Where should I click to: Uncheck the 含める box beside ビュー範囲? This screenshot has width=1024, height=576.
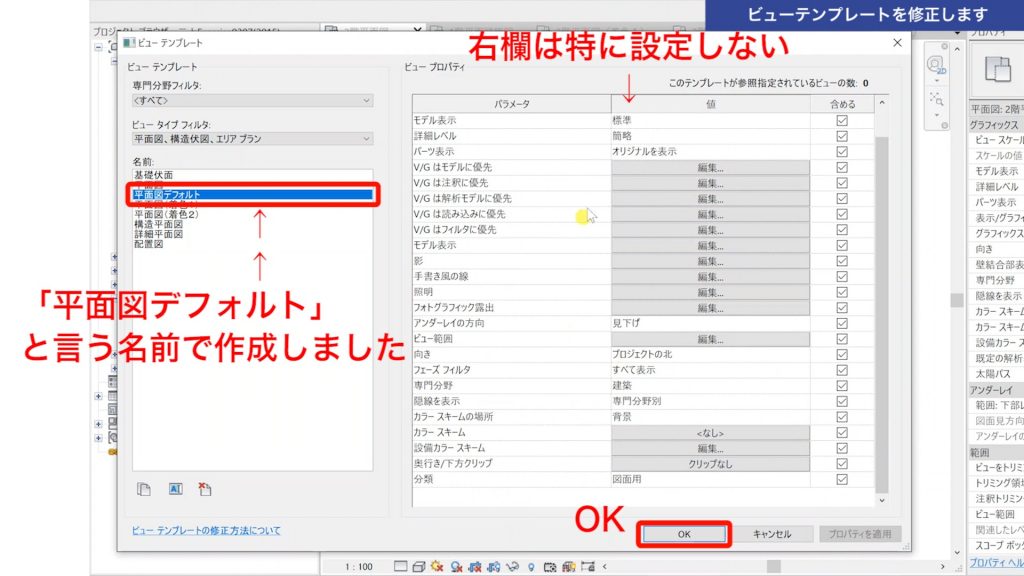pyautogui.click(x=840, y=337)
